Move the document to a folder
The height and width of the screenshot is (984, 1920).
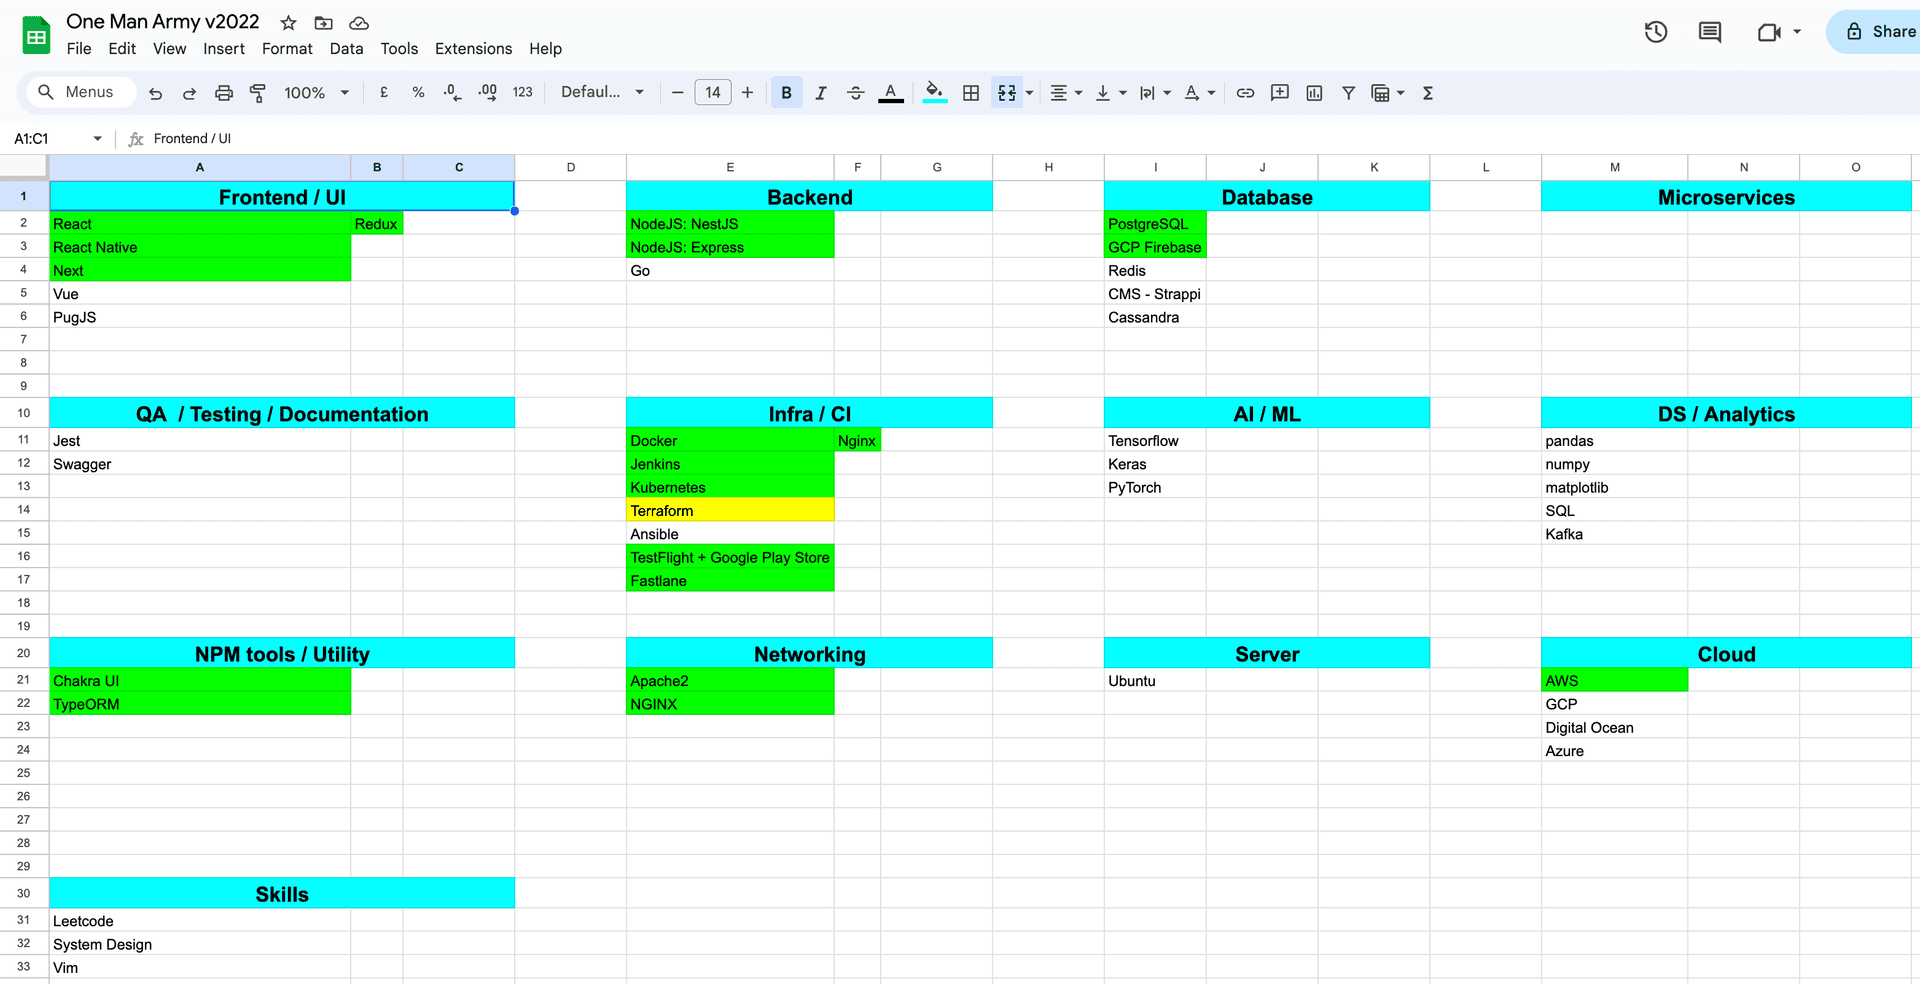[323, 22]
